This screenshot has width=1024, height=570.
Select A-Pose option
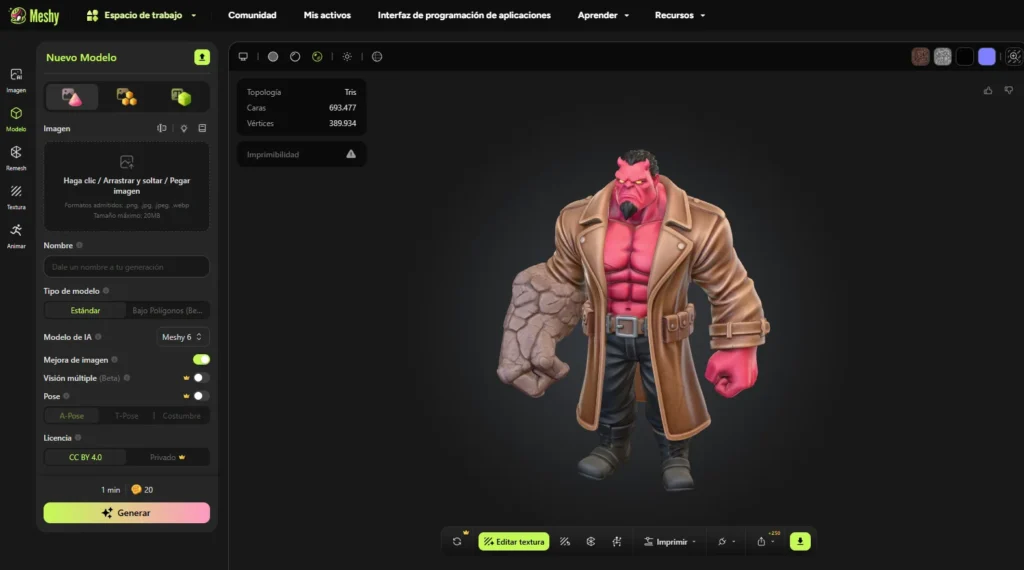click(x=72, y=416)
